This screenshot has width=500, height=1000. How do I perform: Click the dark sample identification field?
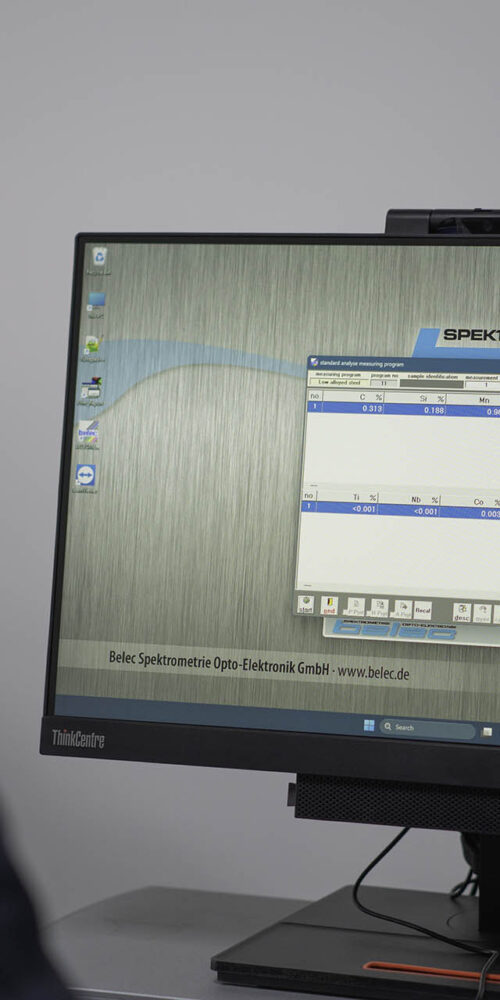(432, 384)
